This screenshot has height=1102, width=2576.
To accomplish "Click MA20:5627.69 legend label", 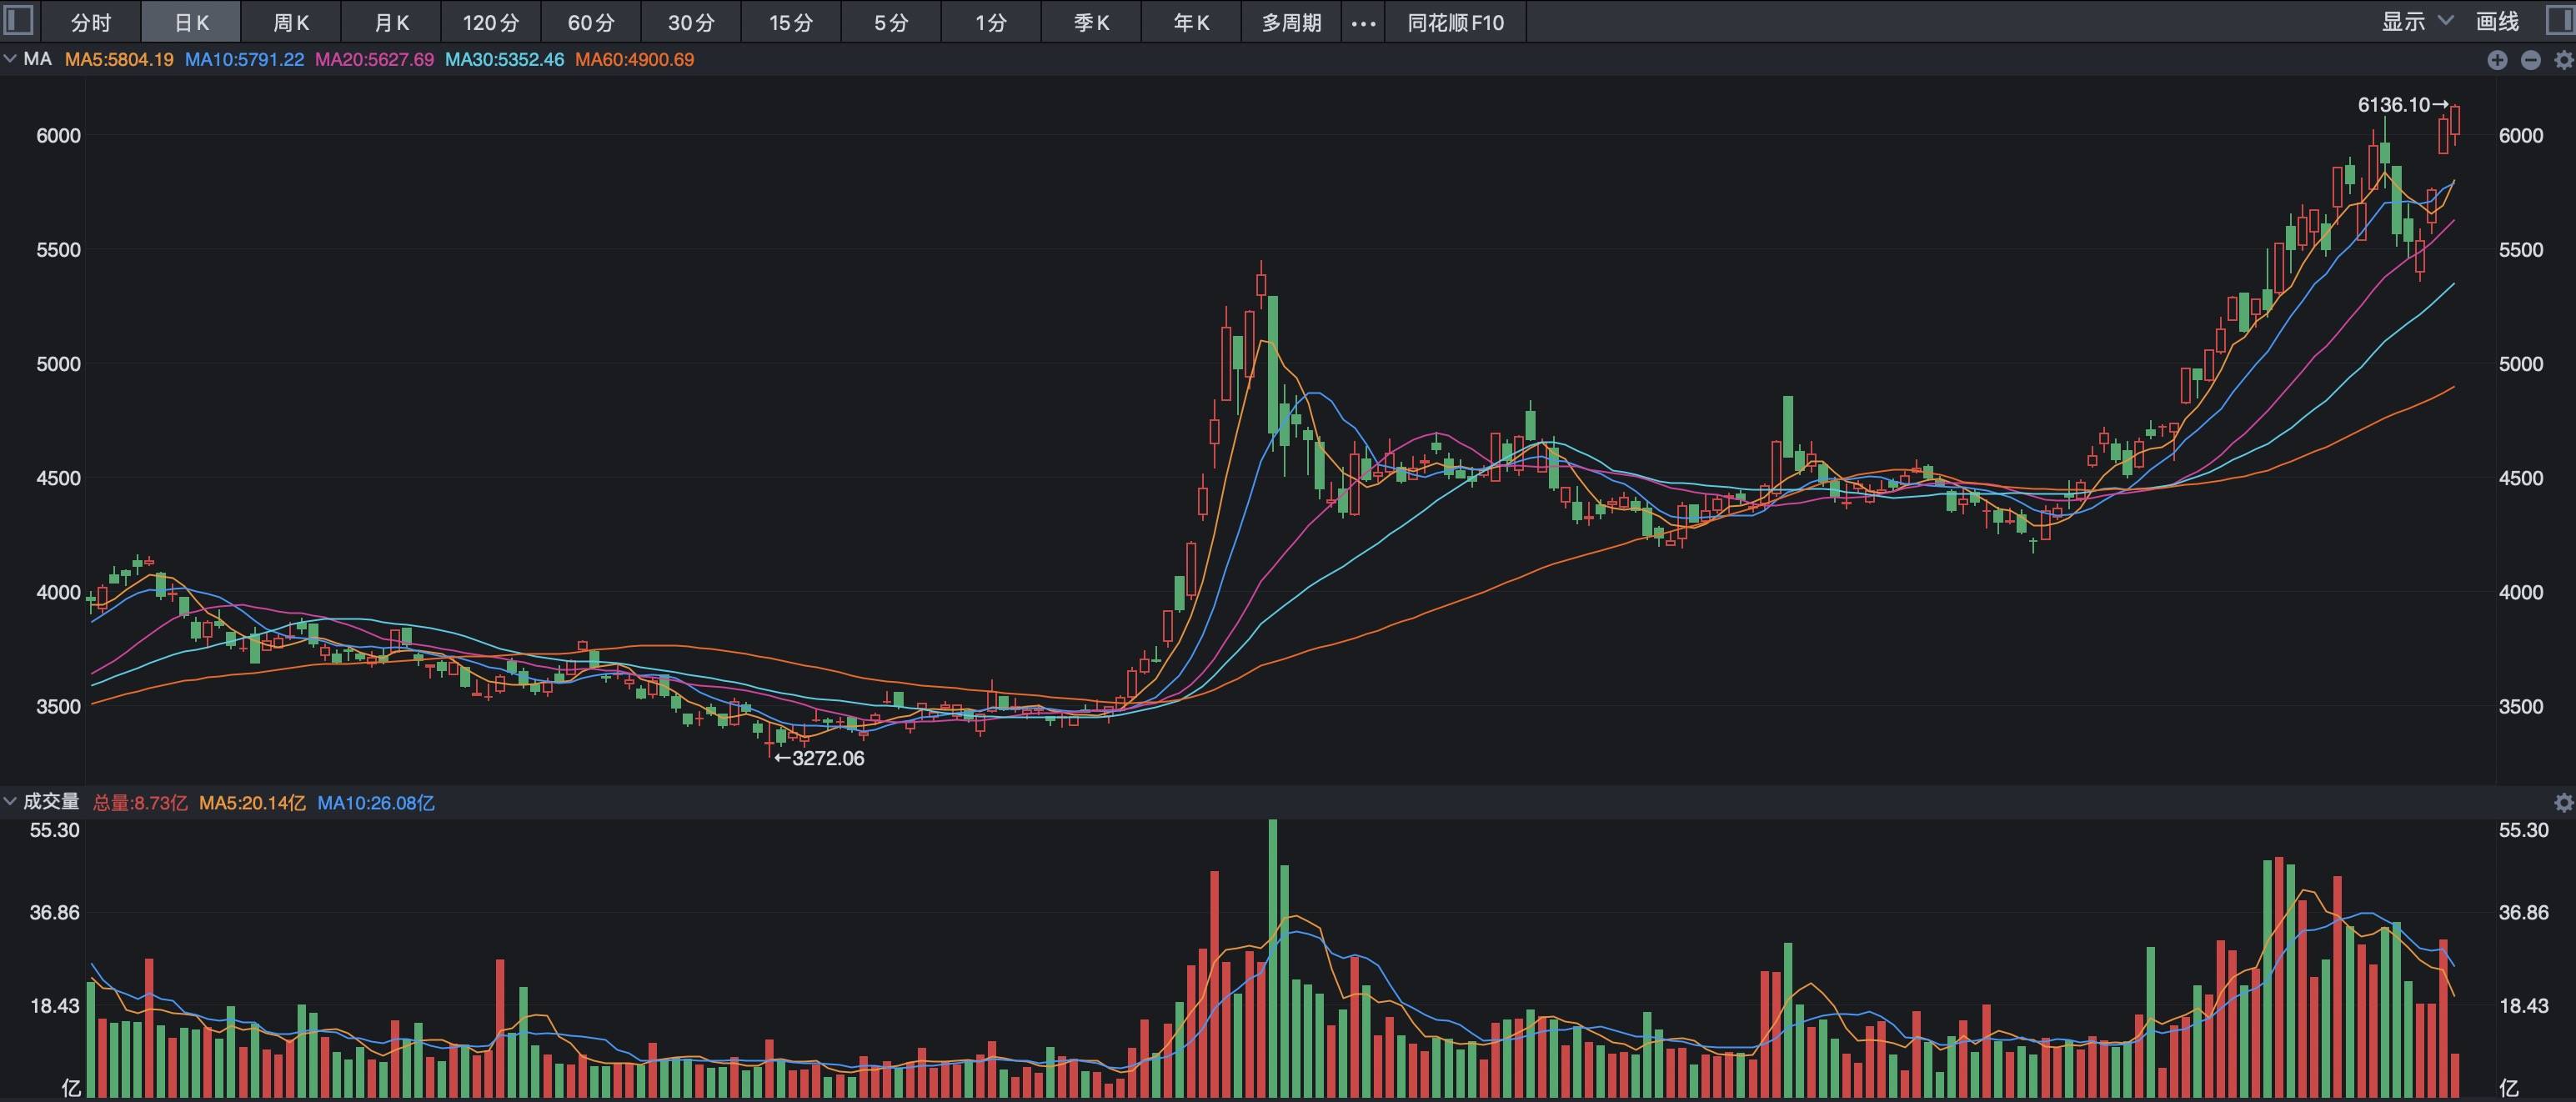I will coord(374,59).
